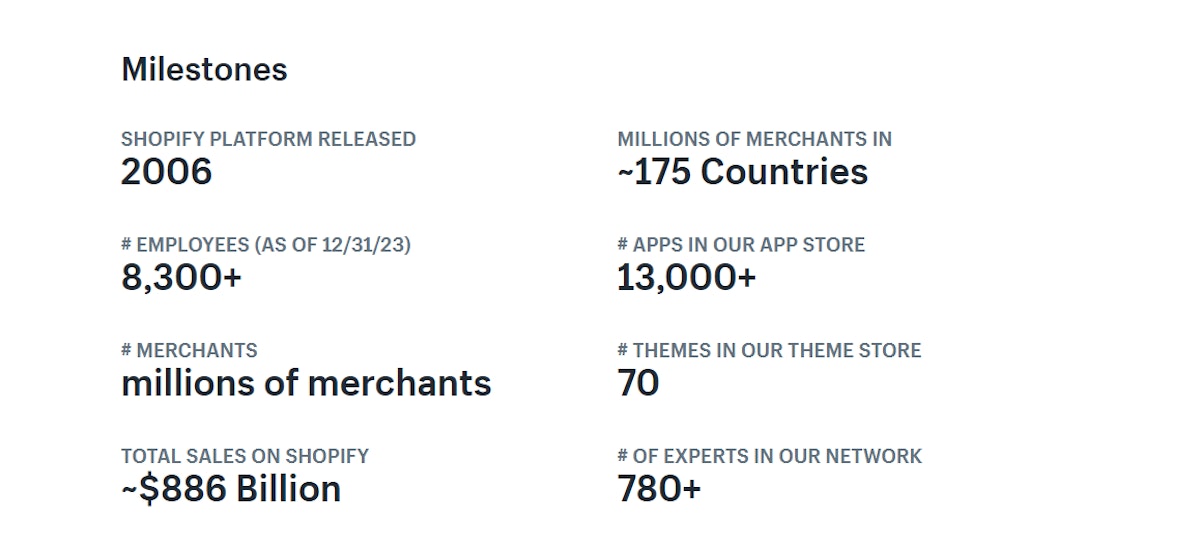This screenshot has height=546, width=1200.
Task: Click the # APPS IN OUR APP STORE label
Action: [741, 245]
